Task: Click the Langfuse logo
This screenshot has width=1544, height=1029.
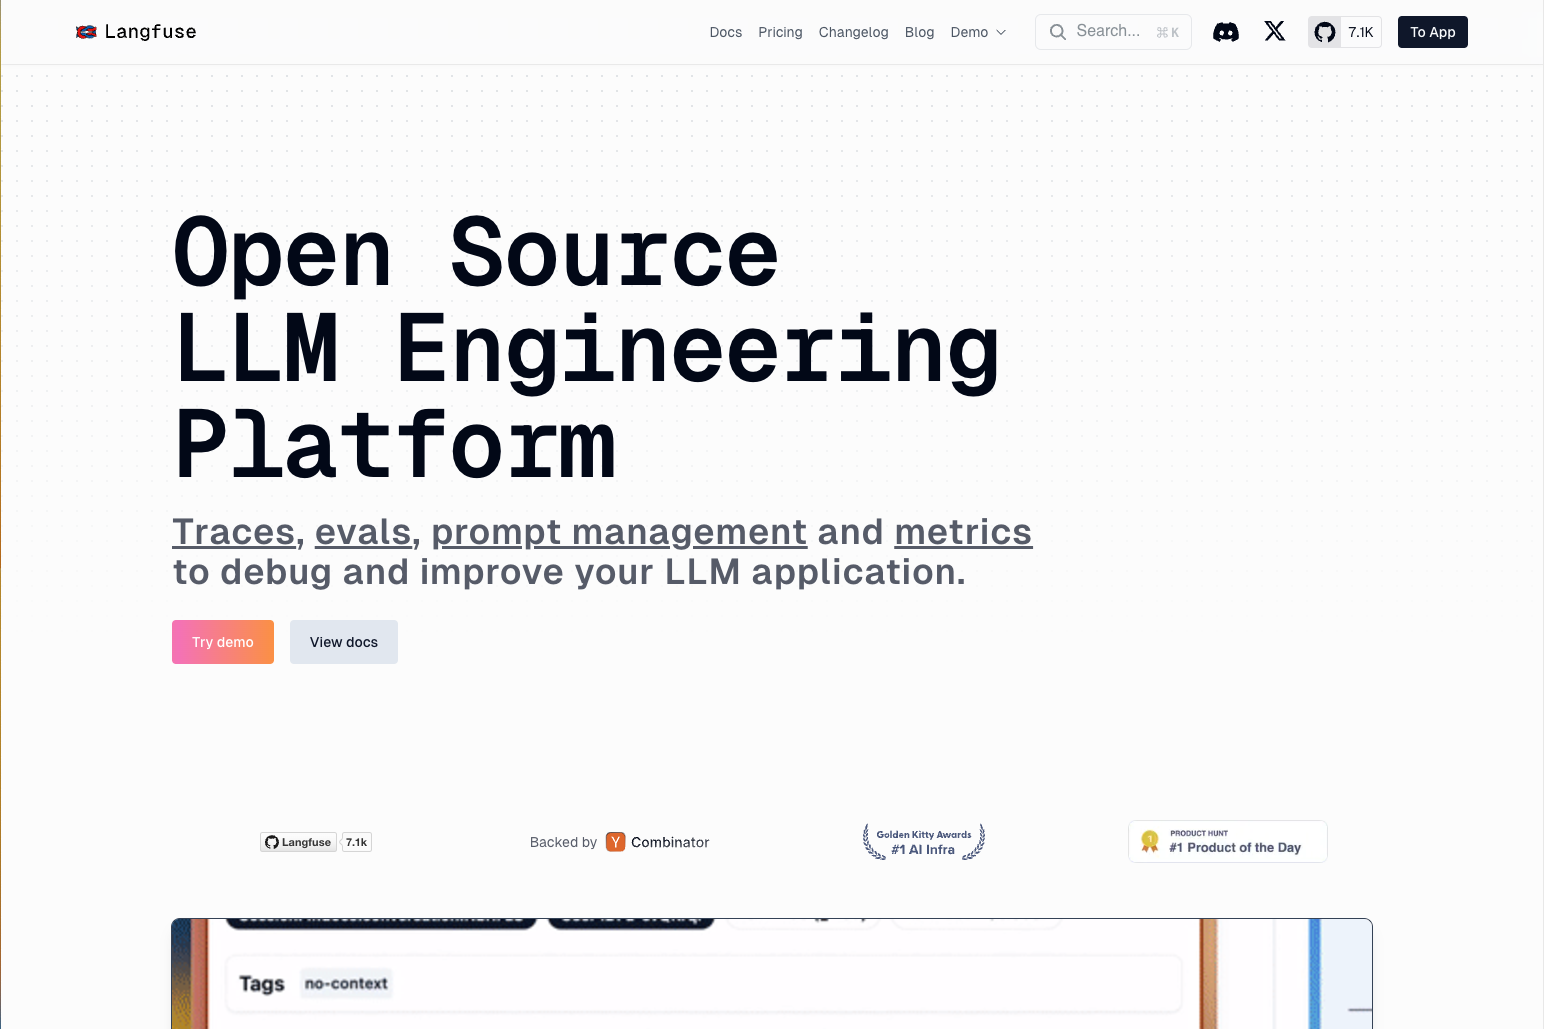Action: point(135,31)
